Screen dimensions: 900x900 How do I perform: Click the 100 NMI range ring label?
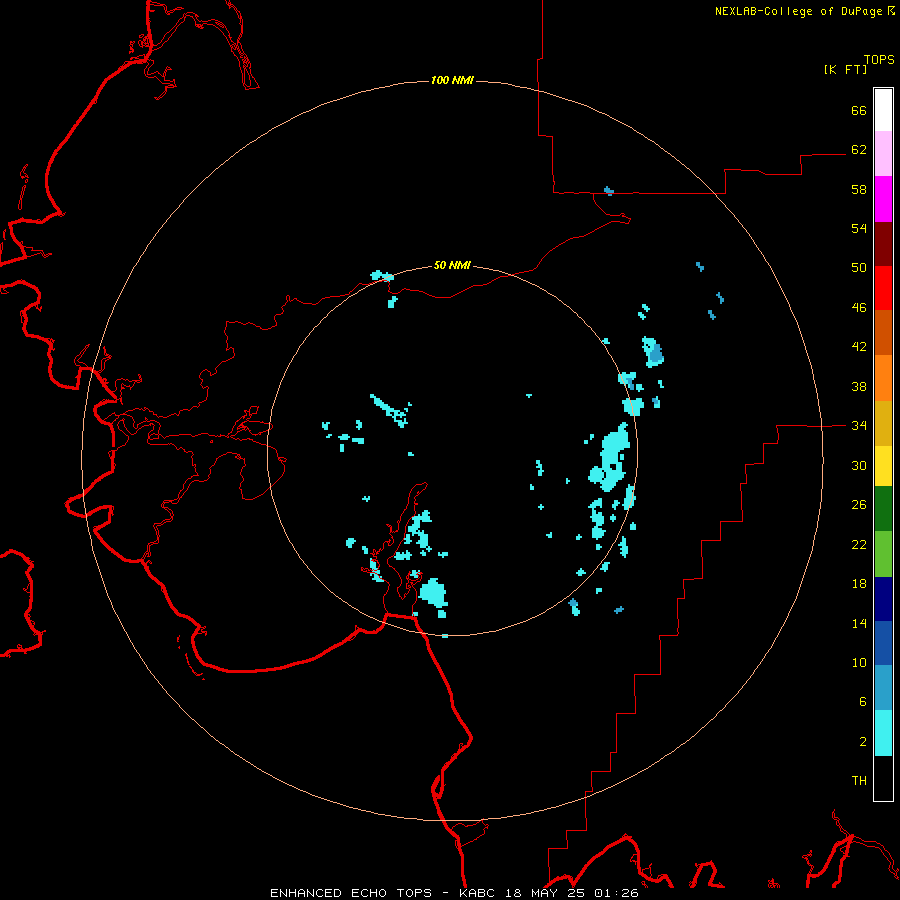452,80
